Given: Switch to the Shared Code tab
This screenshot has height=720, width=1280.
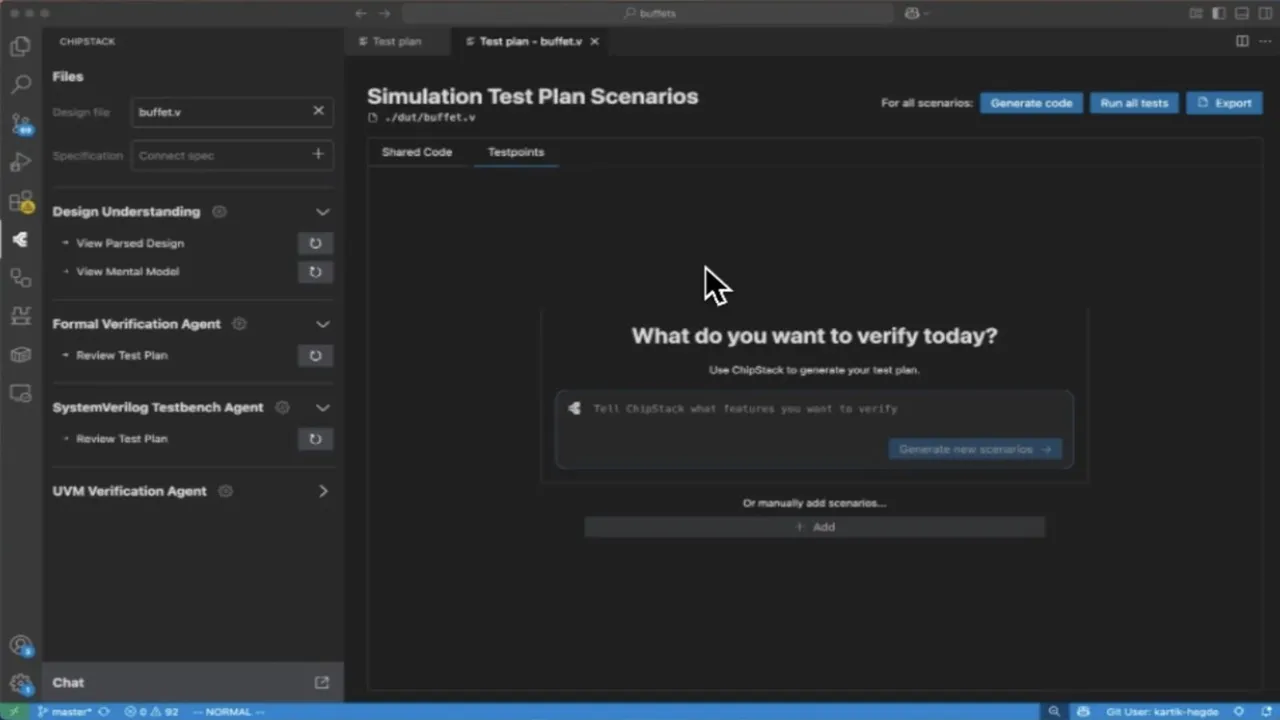Looking at the screenshot, I should coord(417,152).
